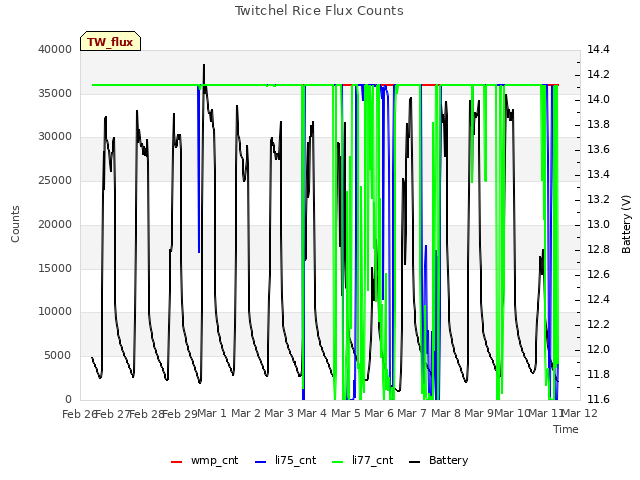Click the Battery spike peak near Mar 1

point(204,65)
